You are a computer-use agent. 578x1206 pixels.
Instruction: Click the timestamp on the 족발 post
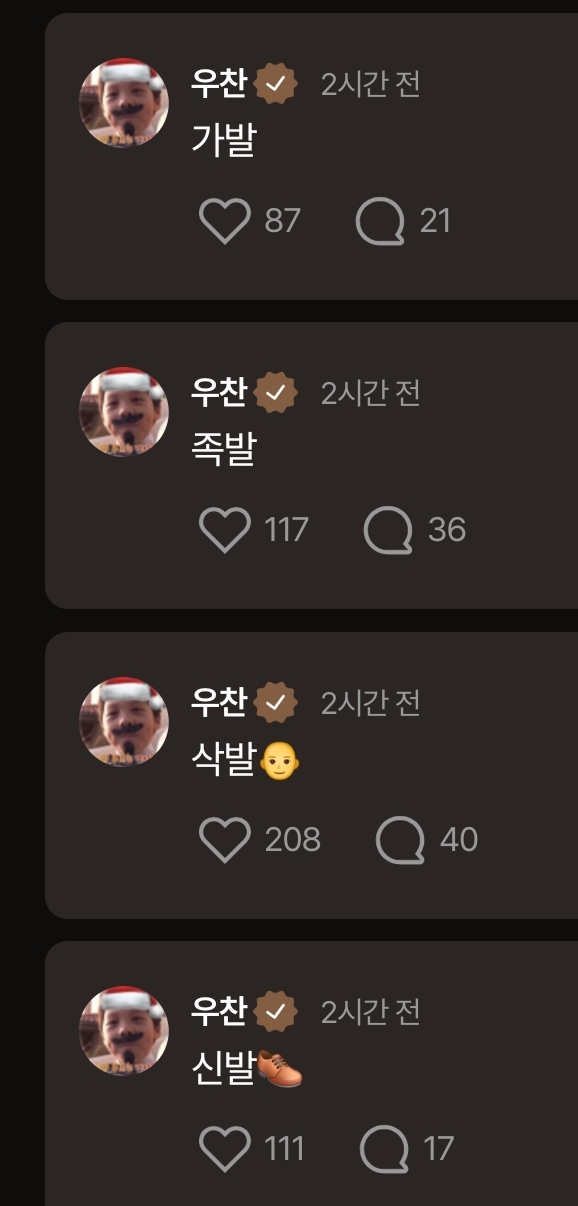pos(370,393)
